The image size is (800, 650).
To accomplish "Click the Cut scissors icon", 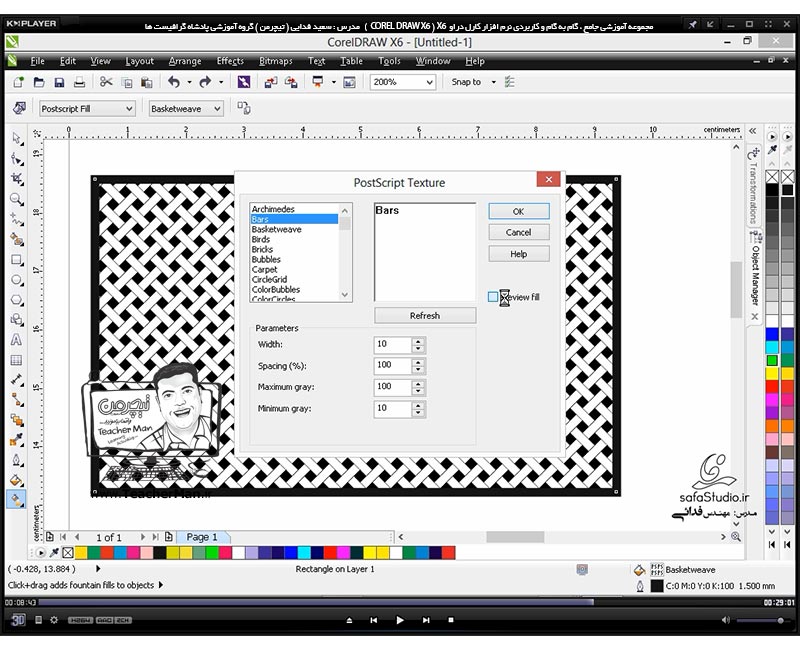I will (x=106, y=82).
